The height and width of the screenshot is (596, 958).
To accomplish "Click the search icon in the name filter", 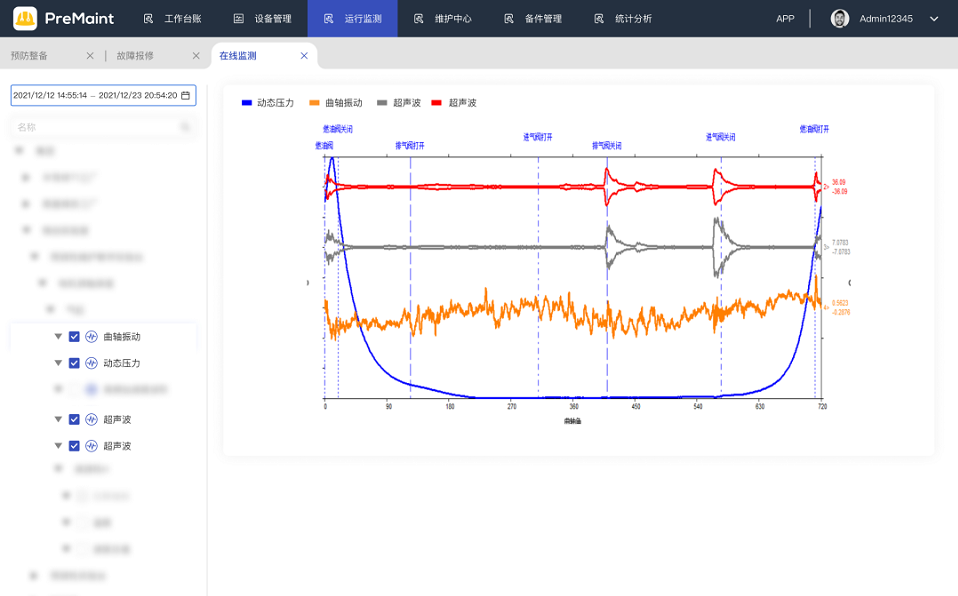I will (185, 127).
